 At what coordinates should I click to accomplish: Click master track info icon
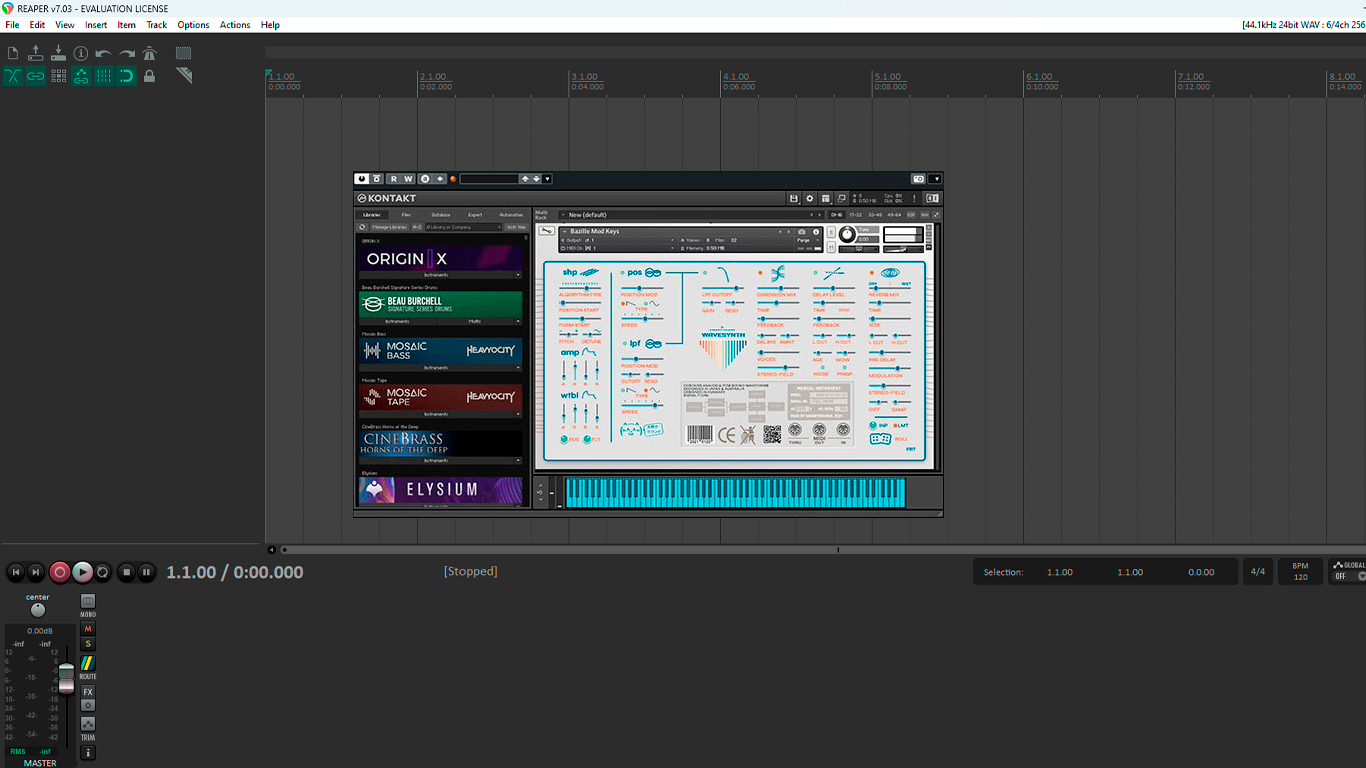(88, 752)
